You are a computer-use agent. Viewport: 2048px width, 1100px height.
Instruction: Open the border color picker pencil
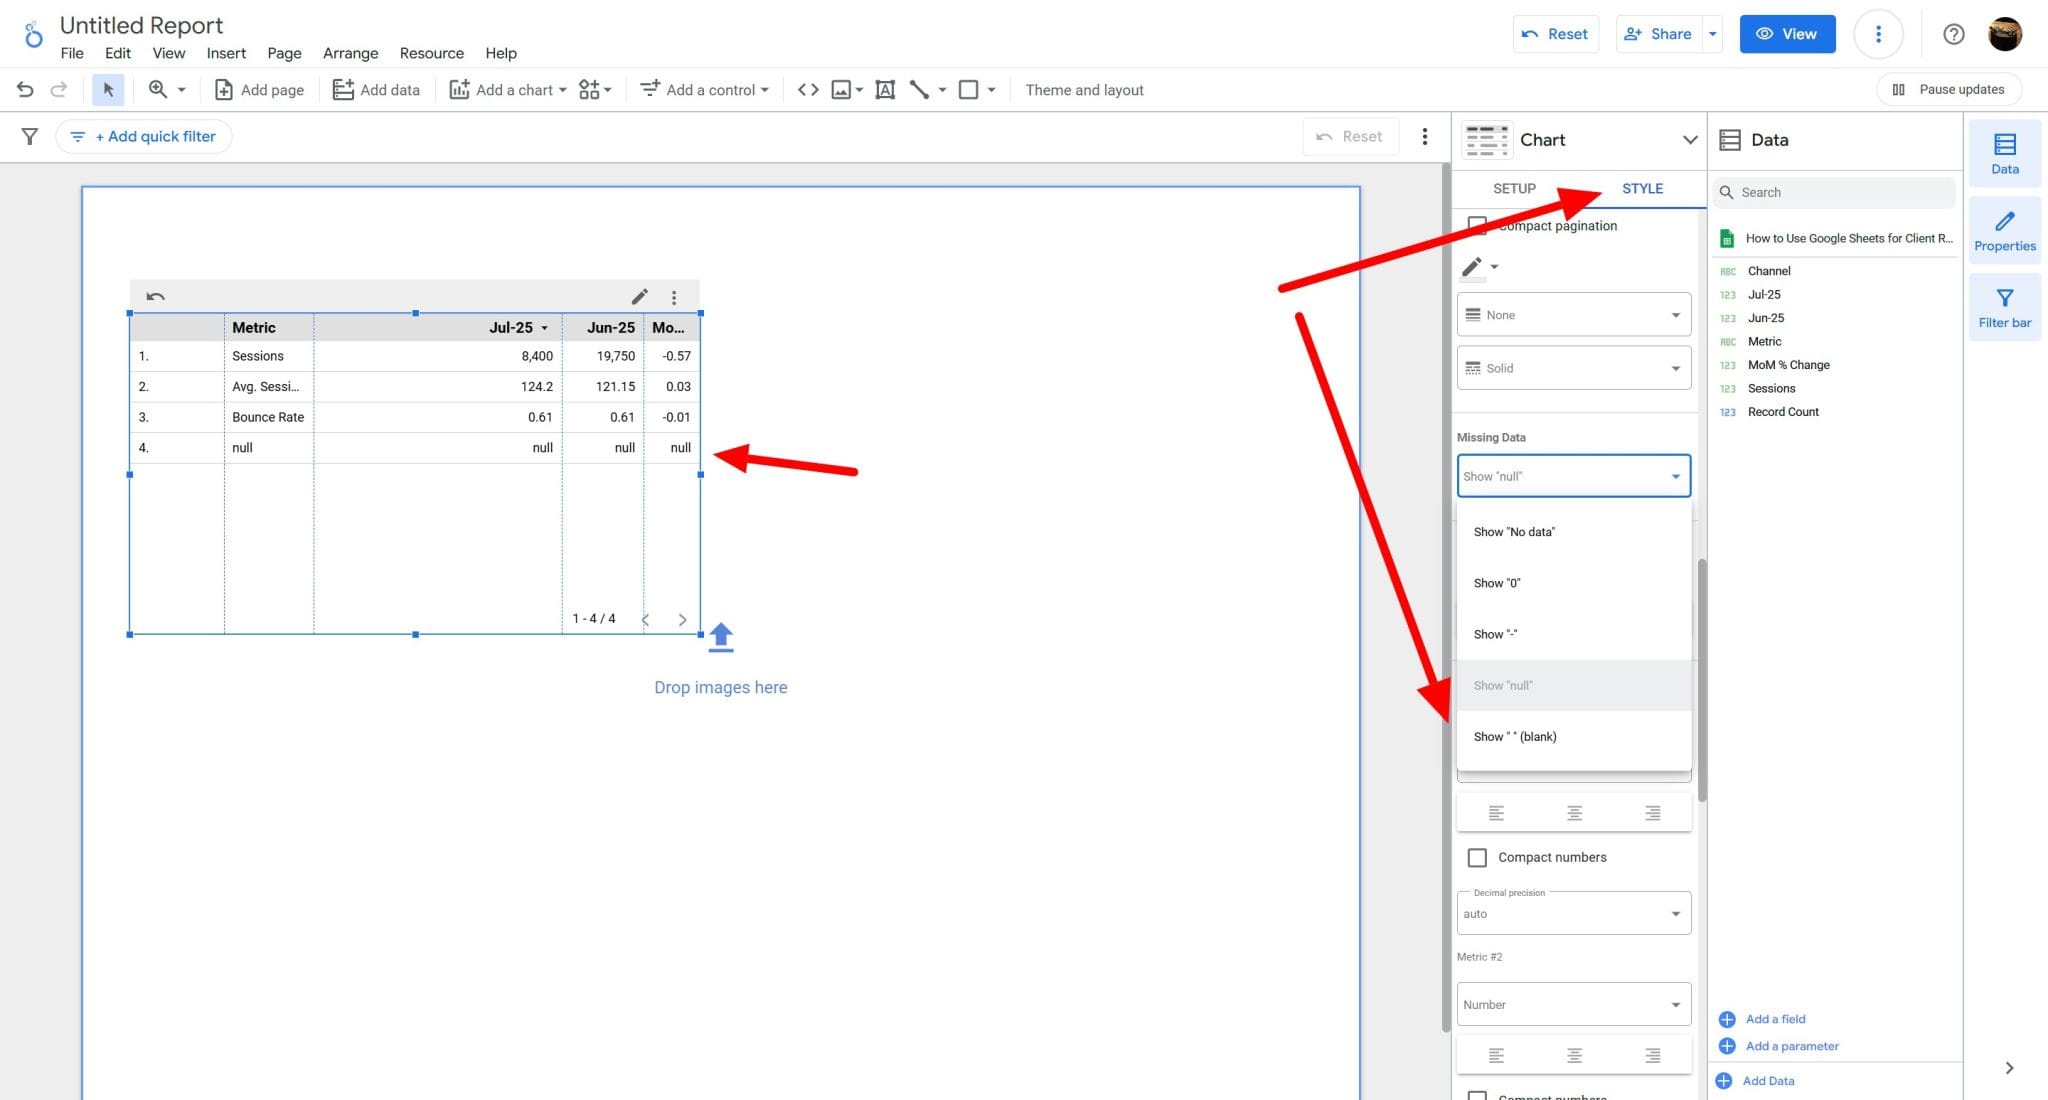(1472, 266)
